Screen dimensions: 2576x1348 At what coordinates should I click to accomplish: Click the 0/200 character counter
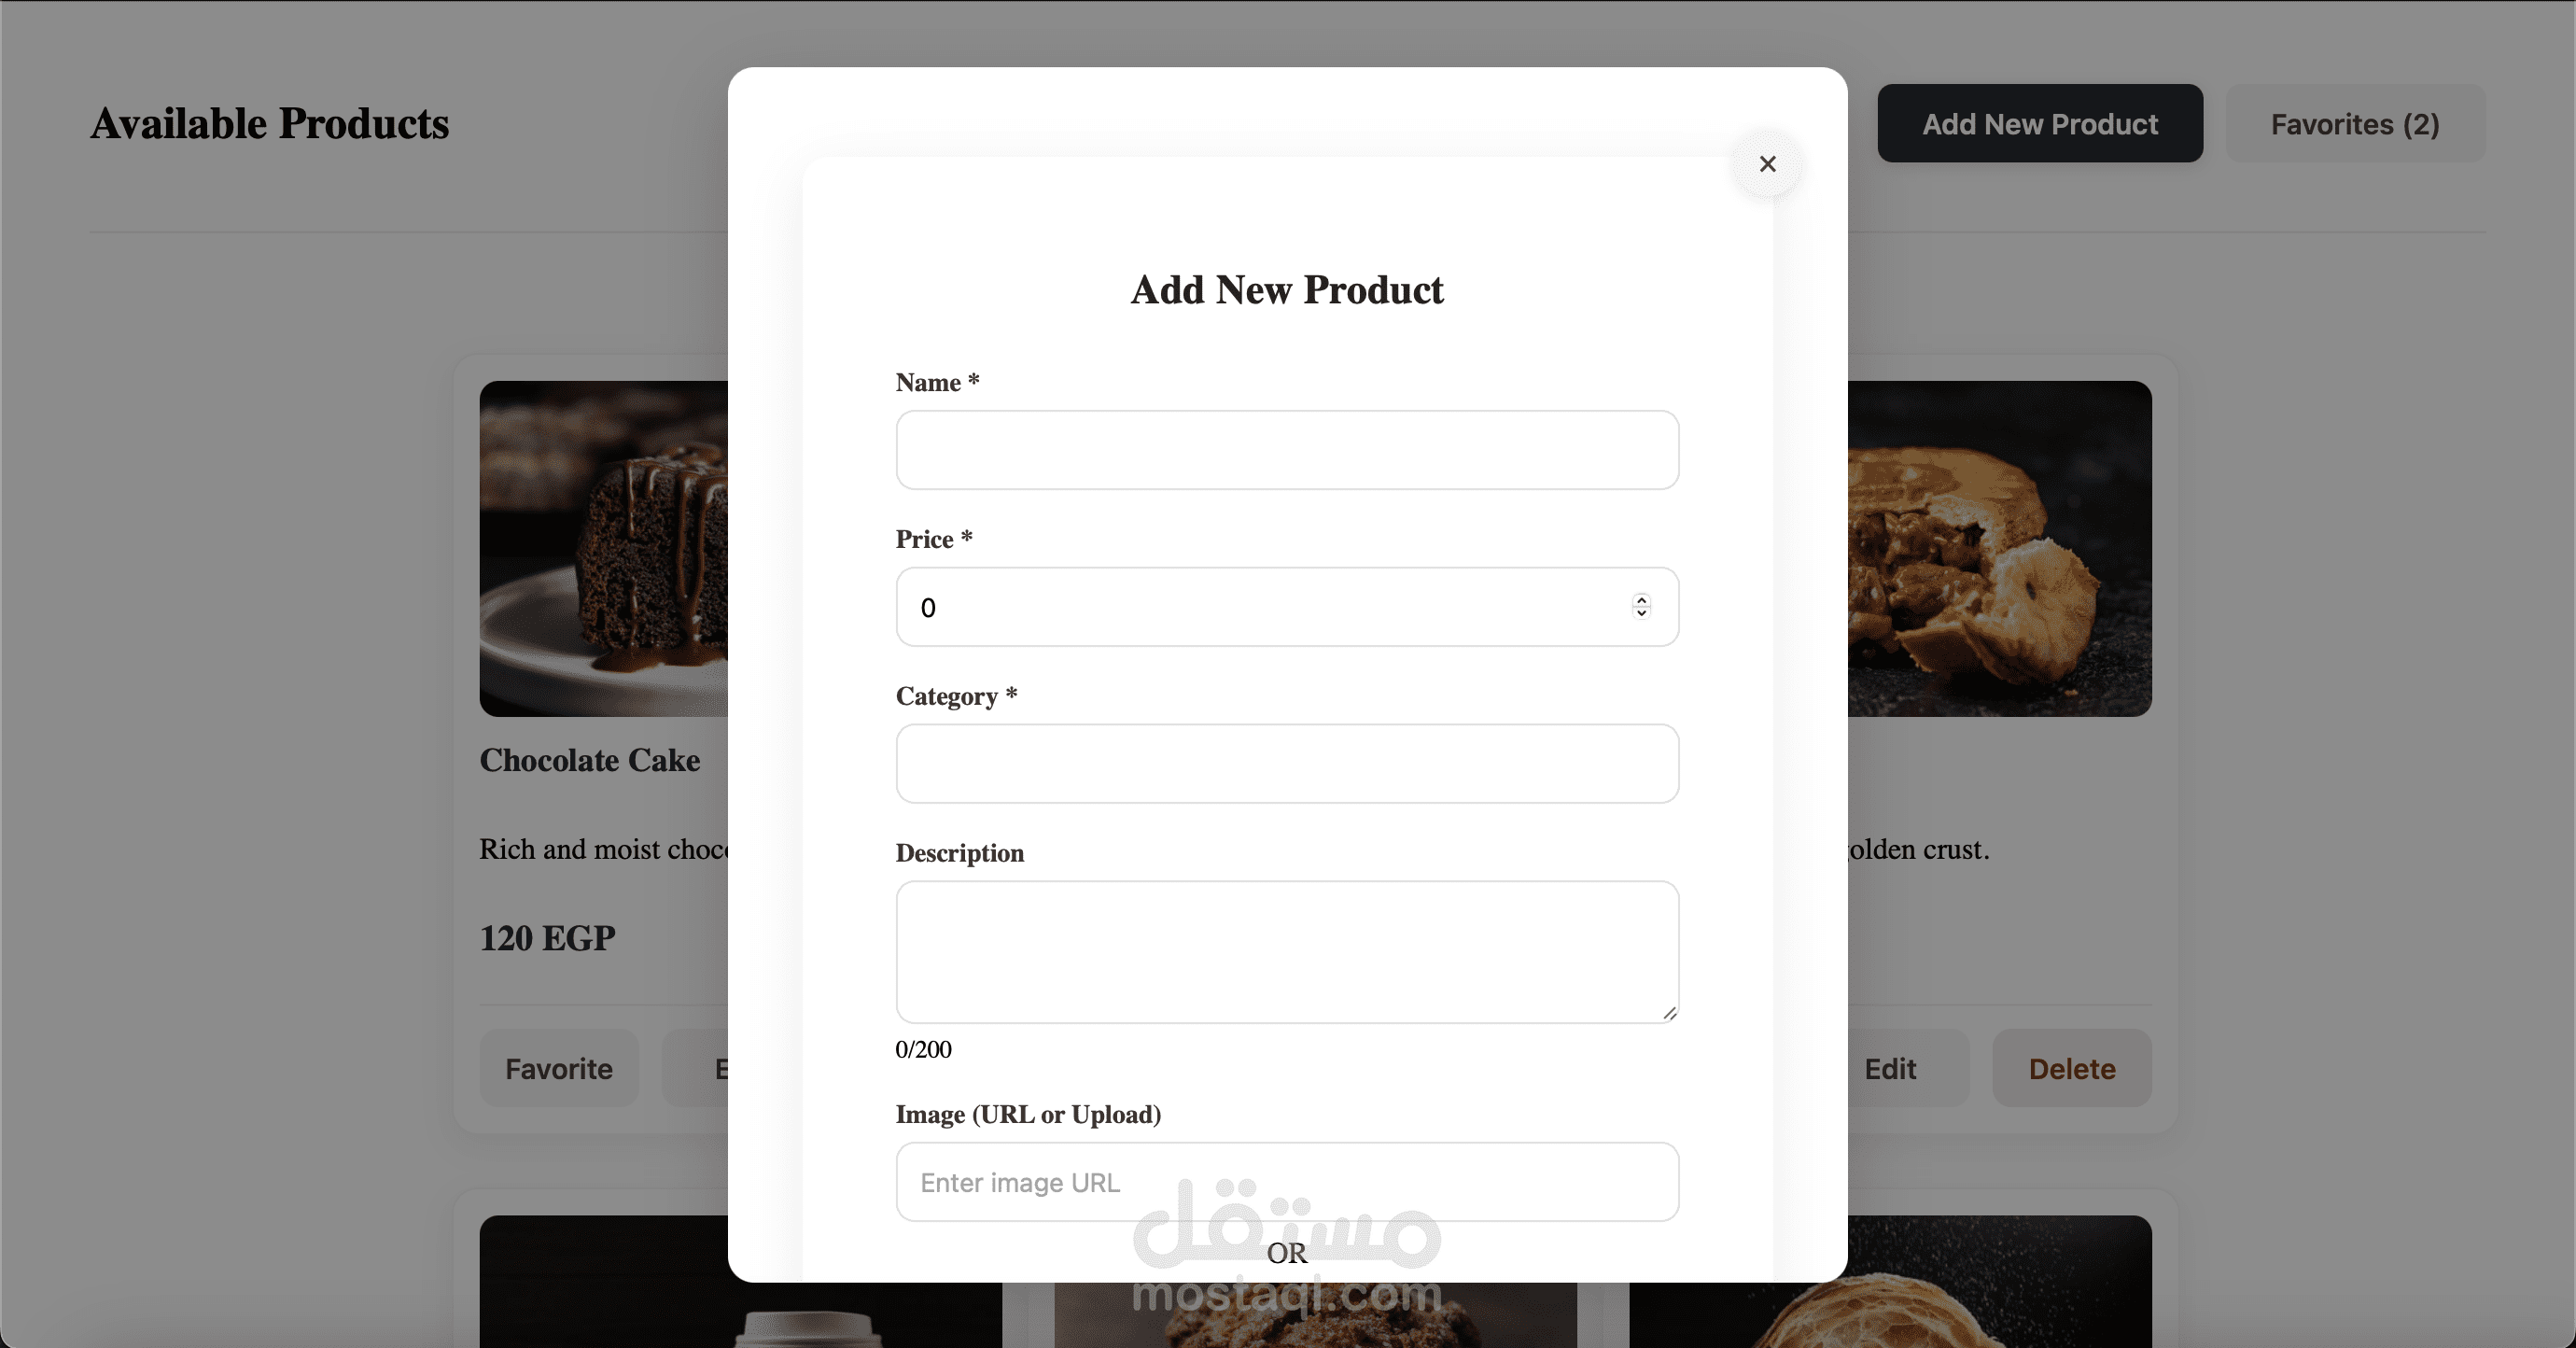[923, 1049]
